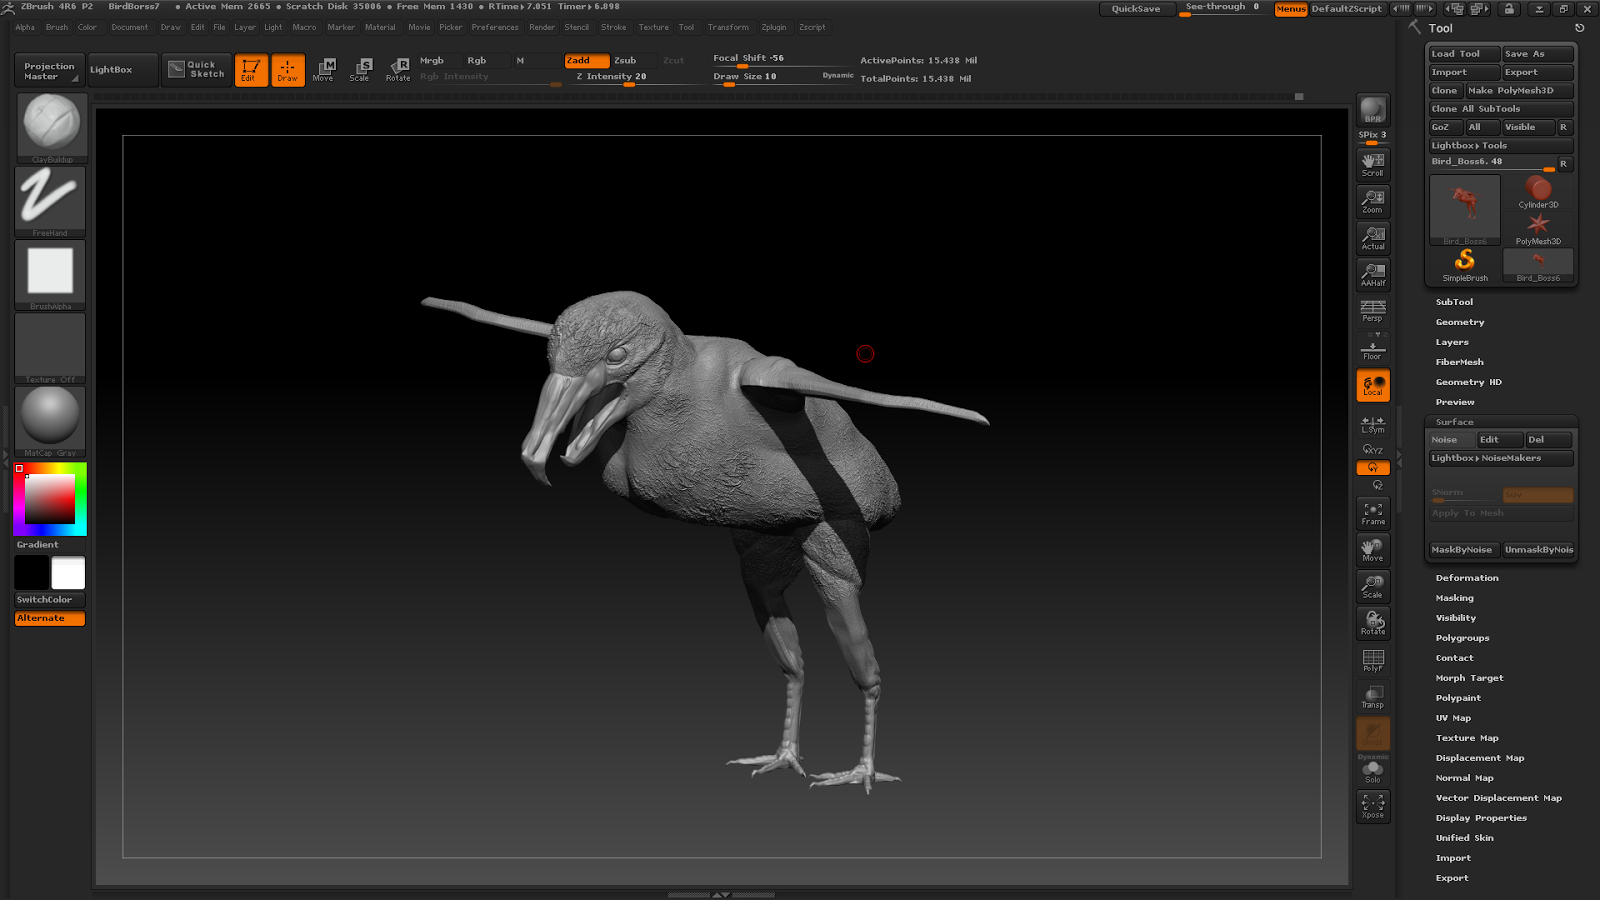
Task: Expand the Deformation section
Action: click(1467, 578)
